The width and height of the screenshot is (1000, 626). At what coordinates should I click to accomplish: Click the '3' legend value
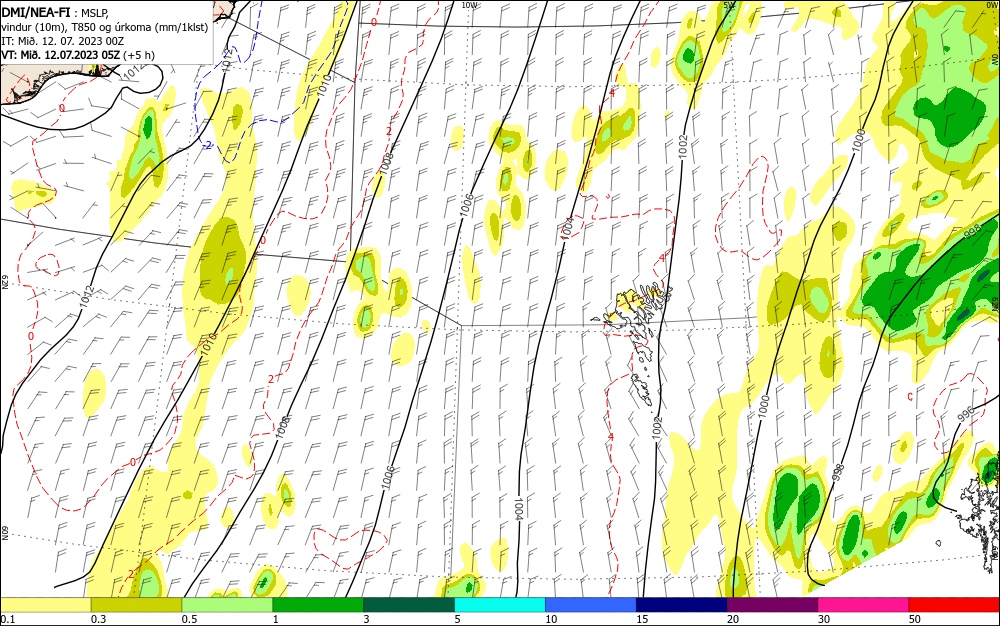[366, 619]
